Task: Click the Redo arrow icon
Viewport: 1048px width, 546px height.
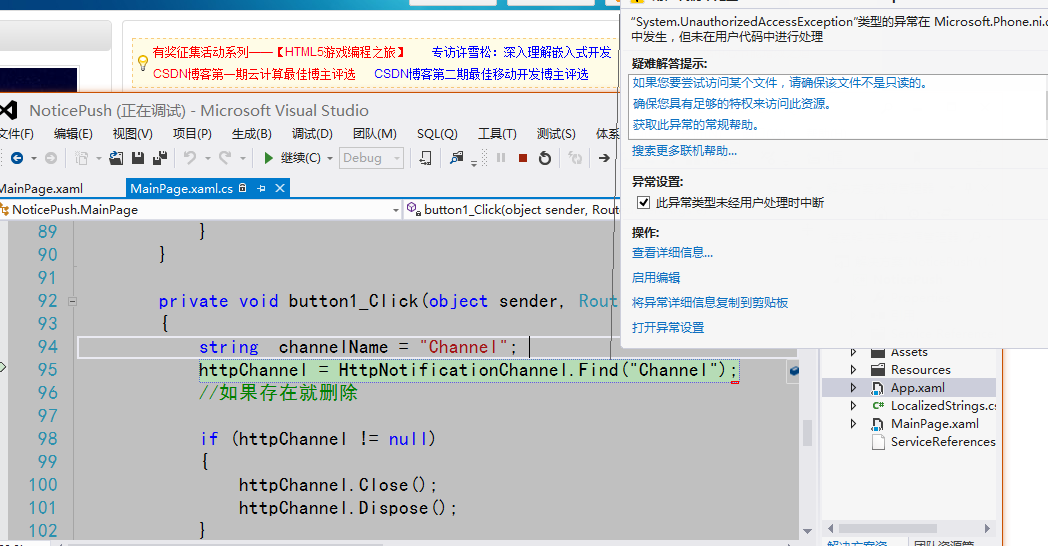Action: 225,158
